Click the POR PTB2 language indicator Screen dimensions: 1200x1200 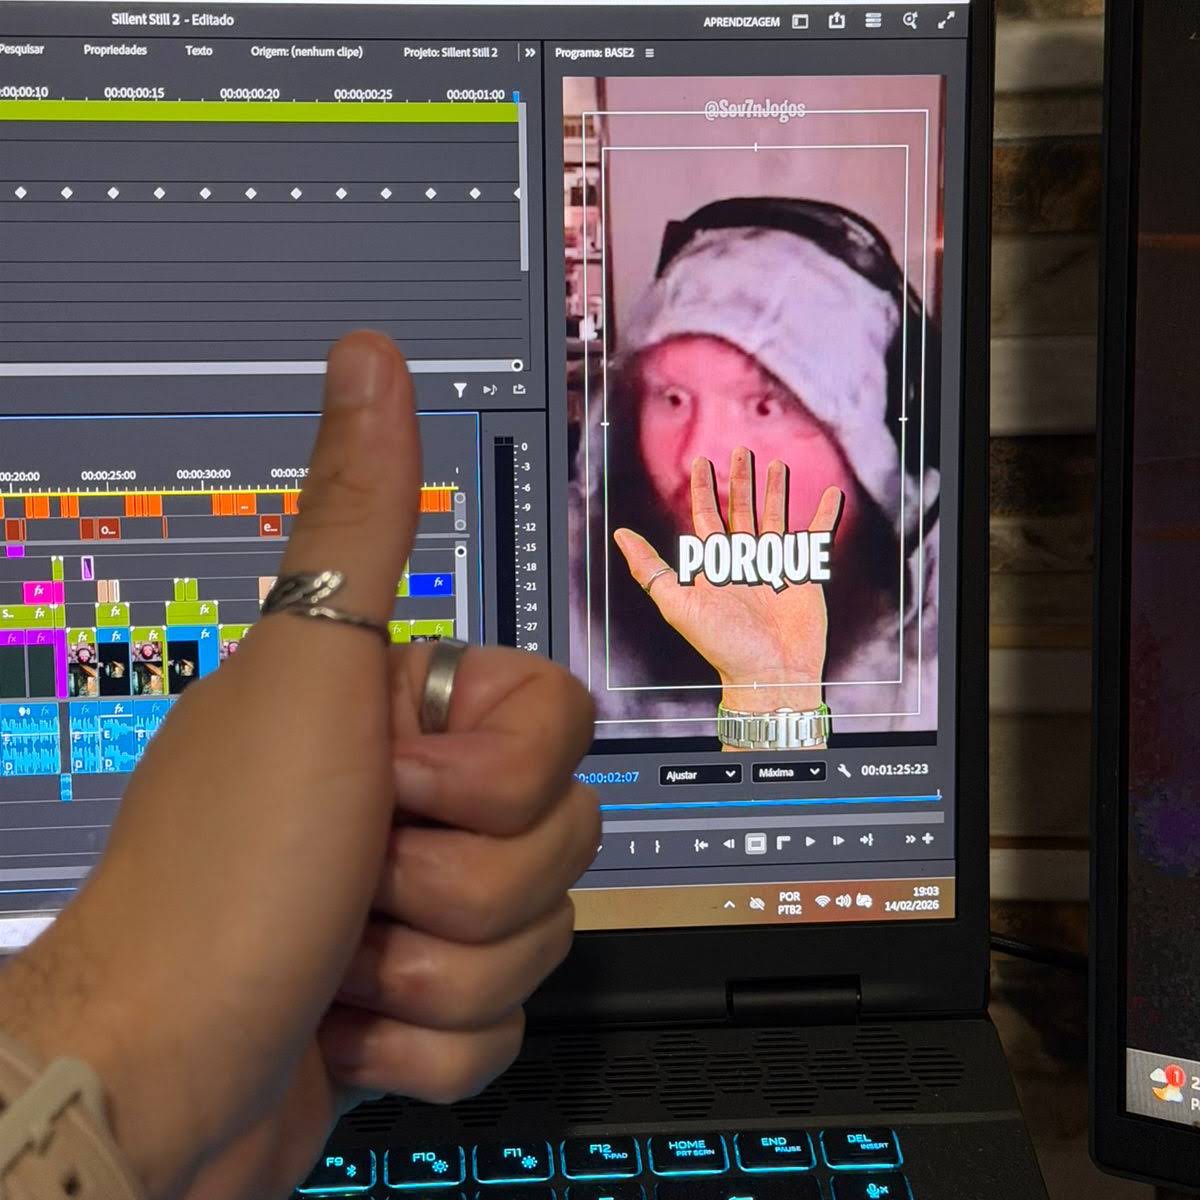789,903
